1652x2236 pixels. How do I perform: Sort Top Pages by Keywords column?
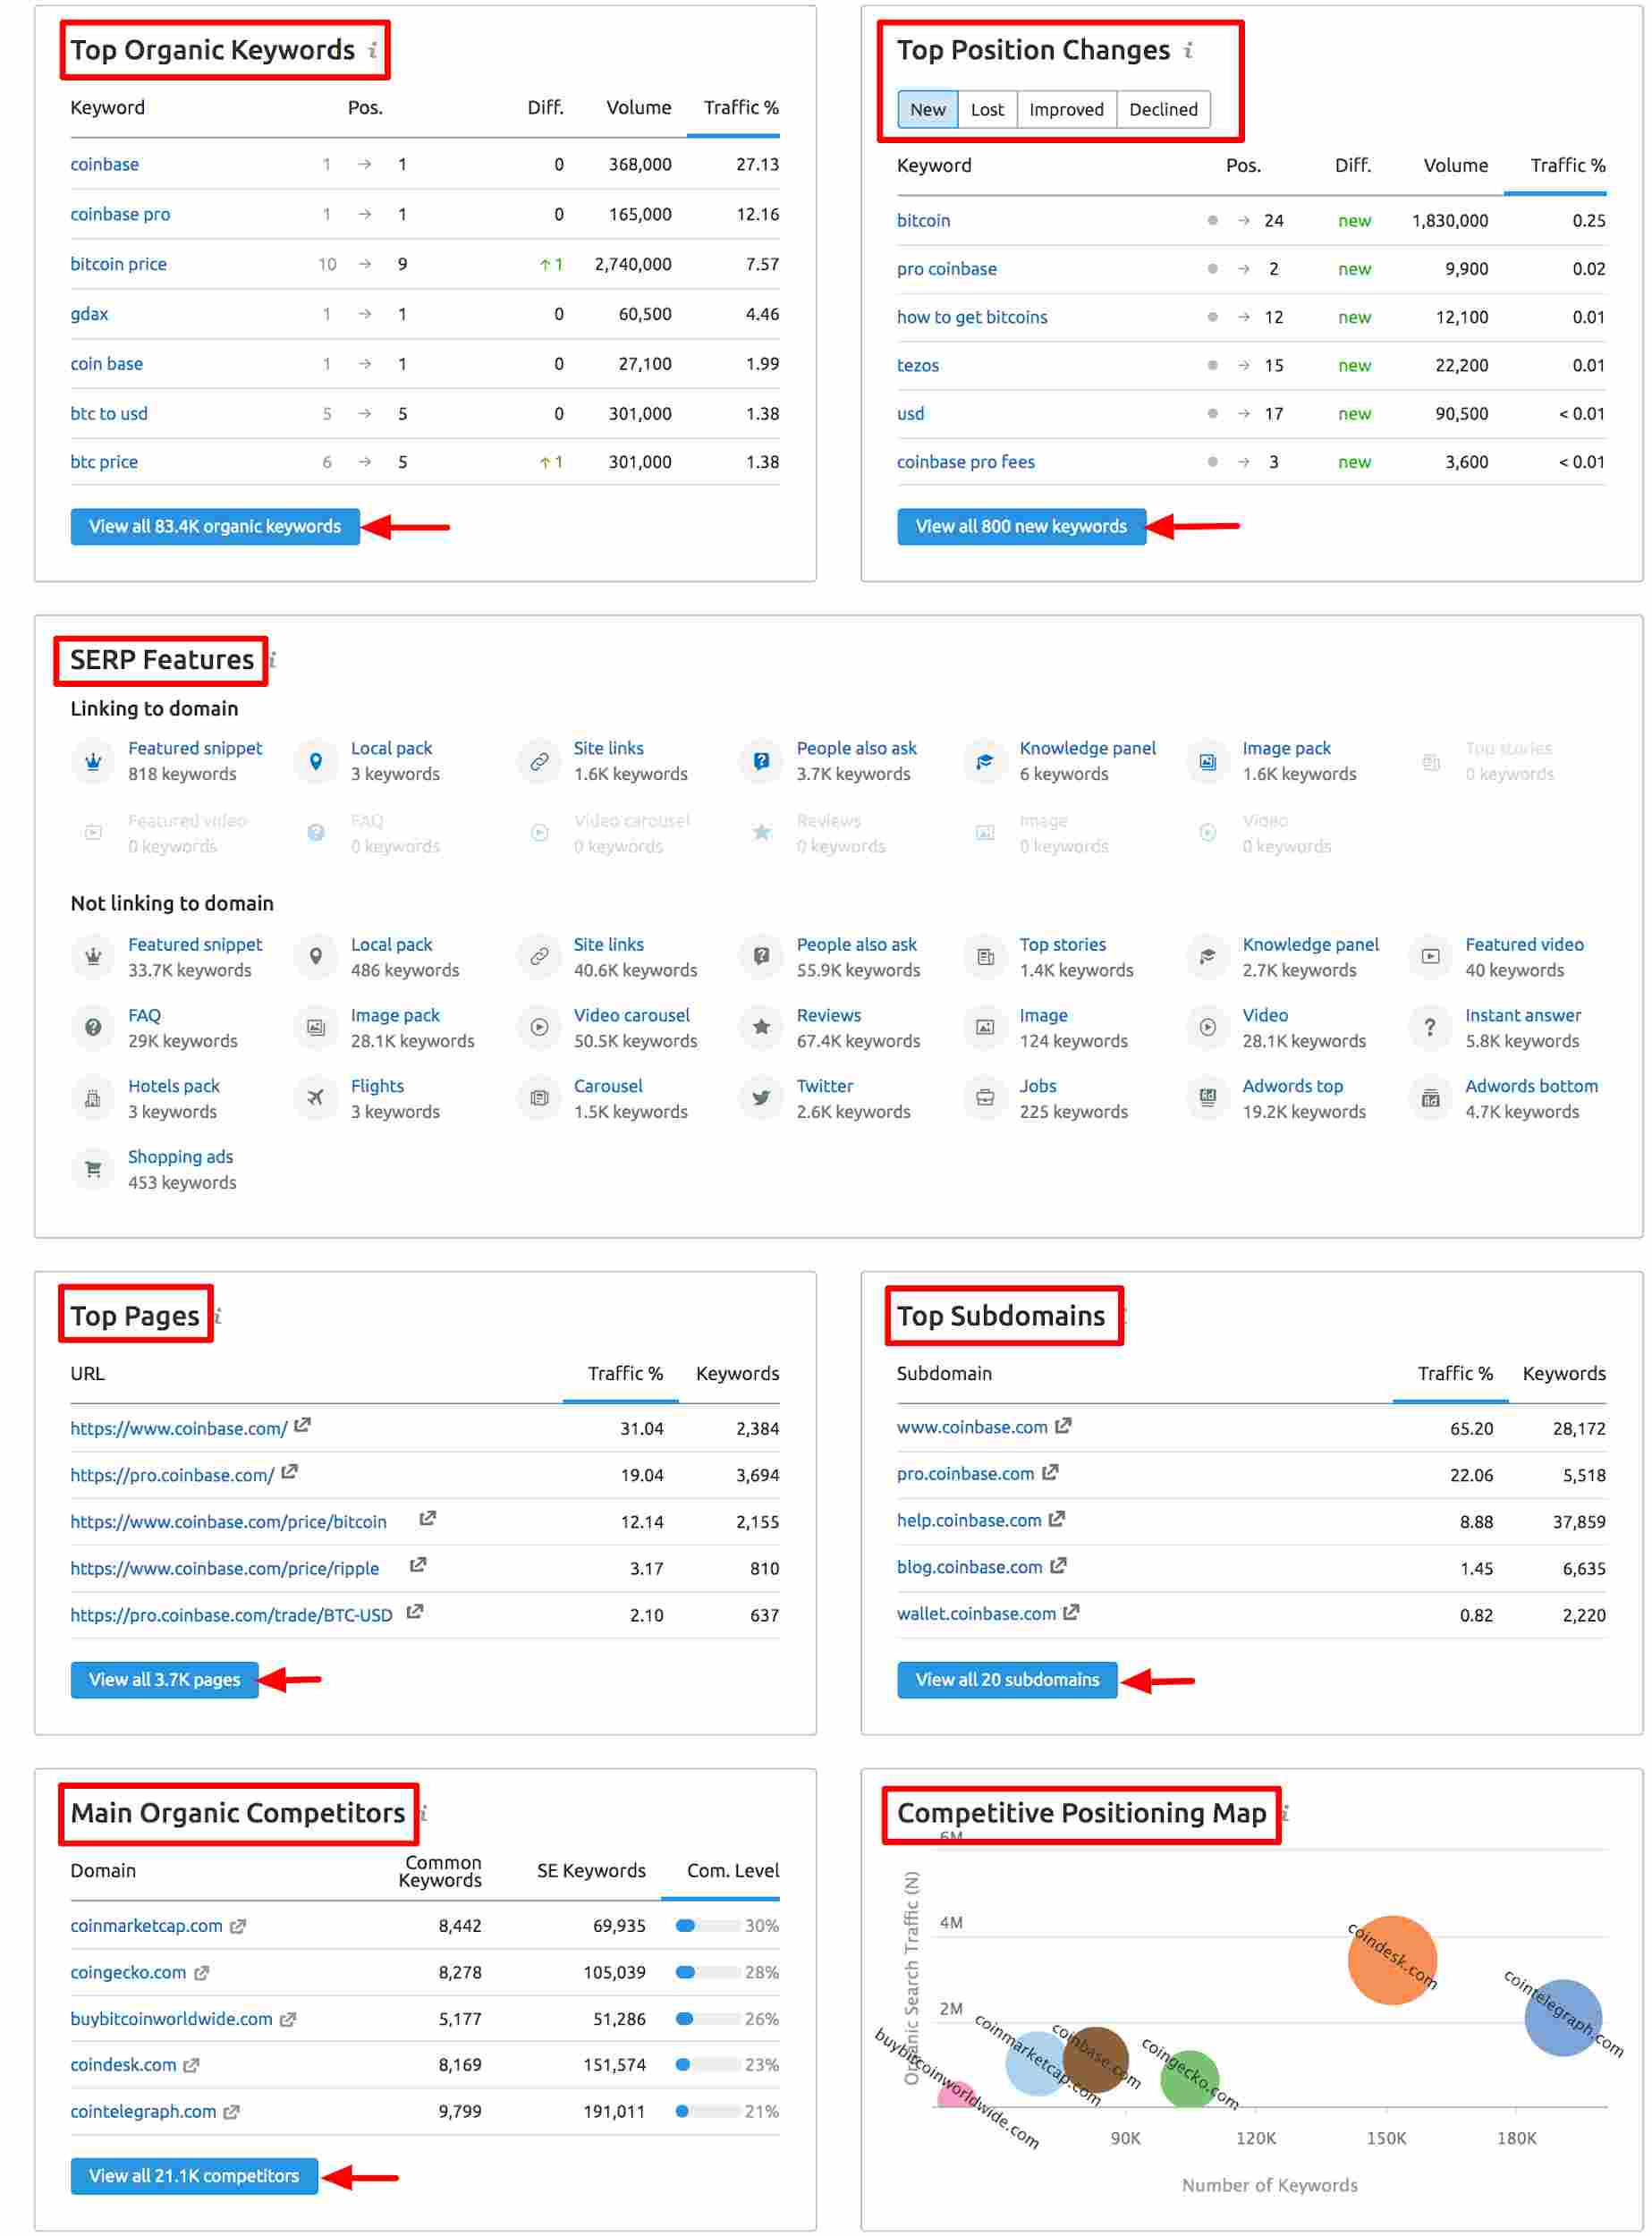coord(738,1374)
